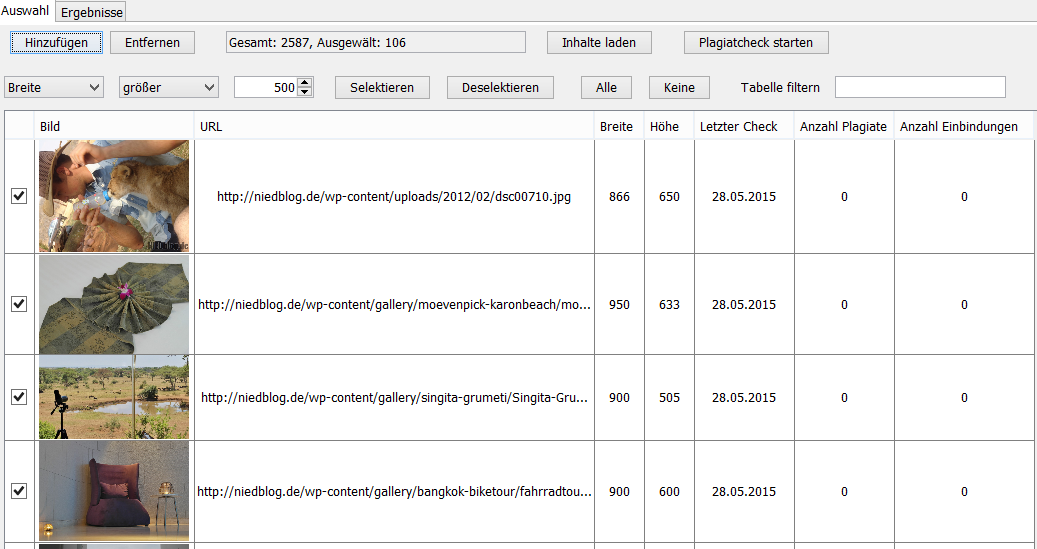Click the Deselektieren button
The image size is (1037, 549).
(x=500, y=87)
